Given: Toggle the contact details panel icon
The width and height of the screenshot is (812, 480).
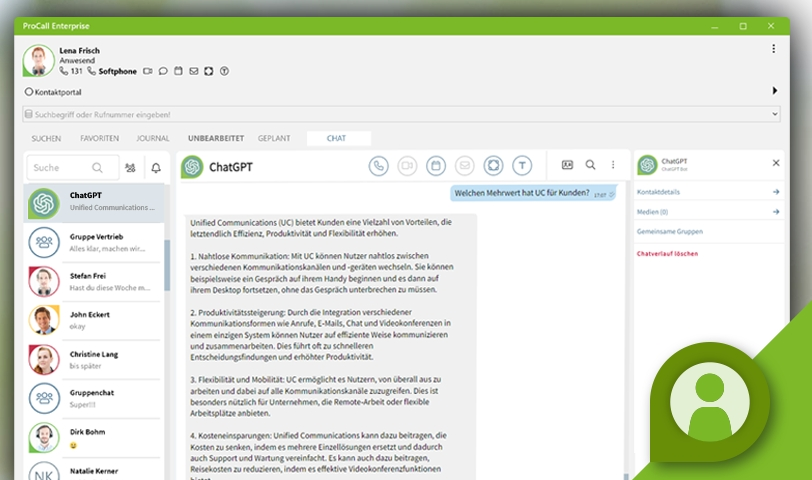Looking at the screenshot, I should (568, 165).
